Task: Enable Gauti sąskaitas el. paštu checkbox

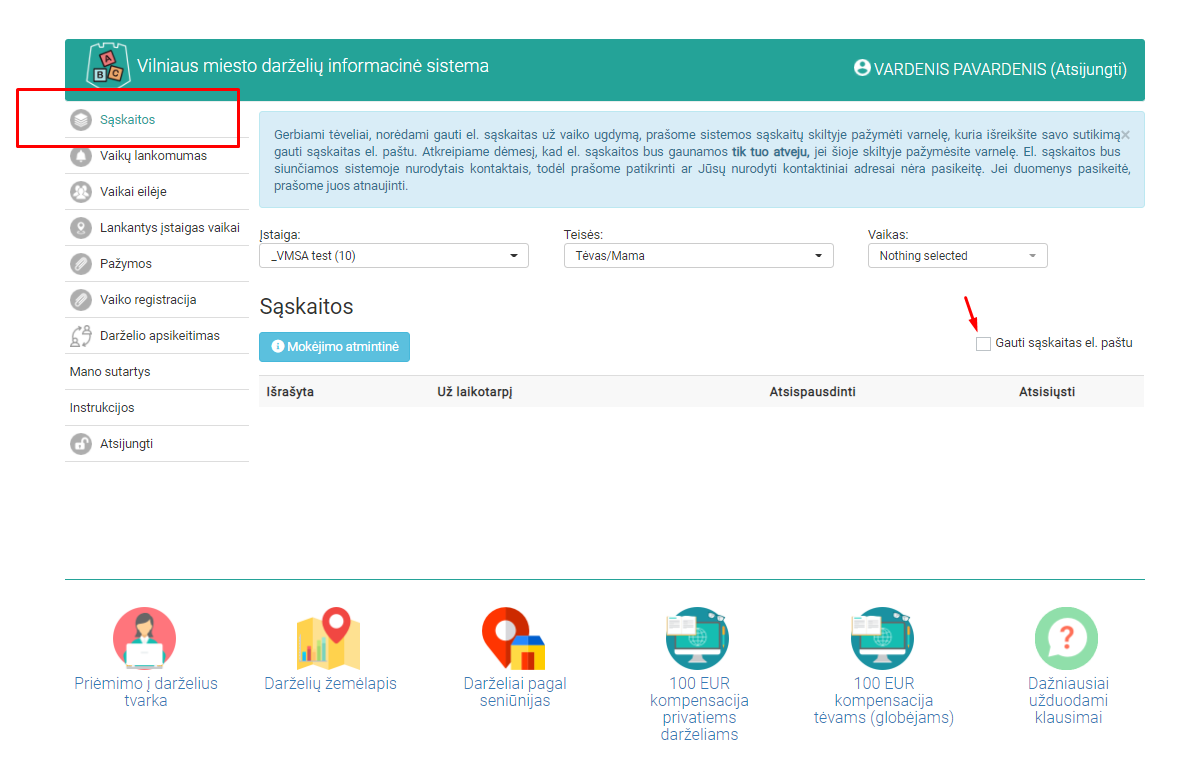Action: tap(983, 344)
